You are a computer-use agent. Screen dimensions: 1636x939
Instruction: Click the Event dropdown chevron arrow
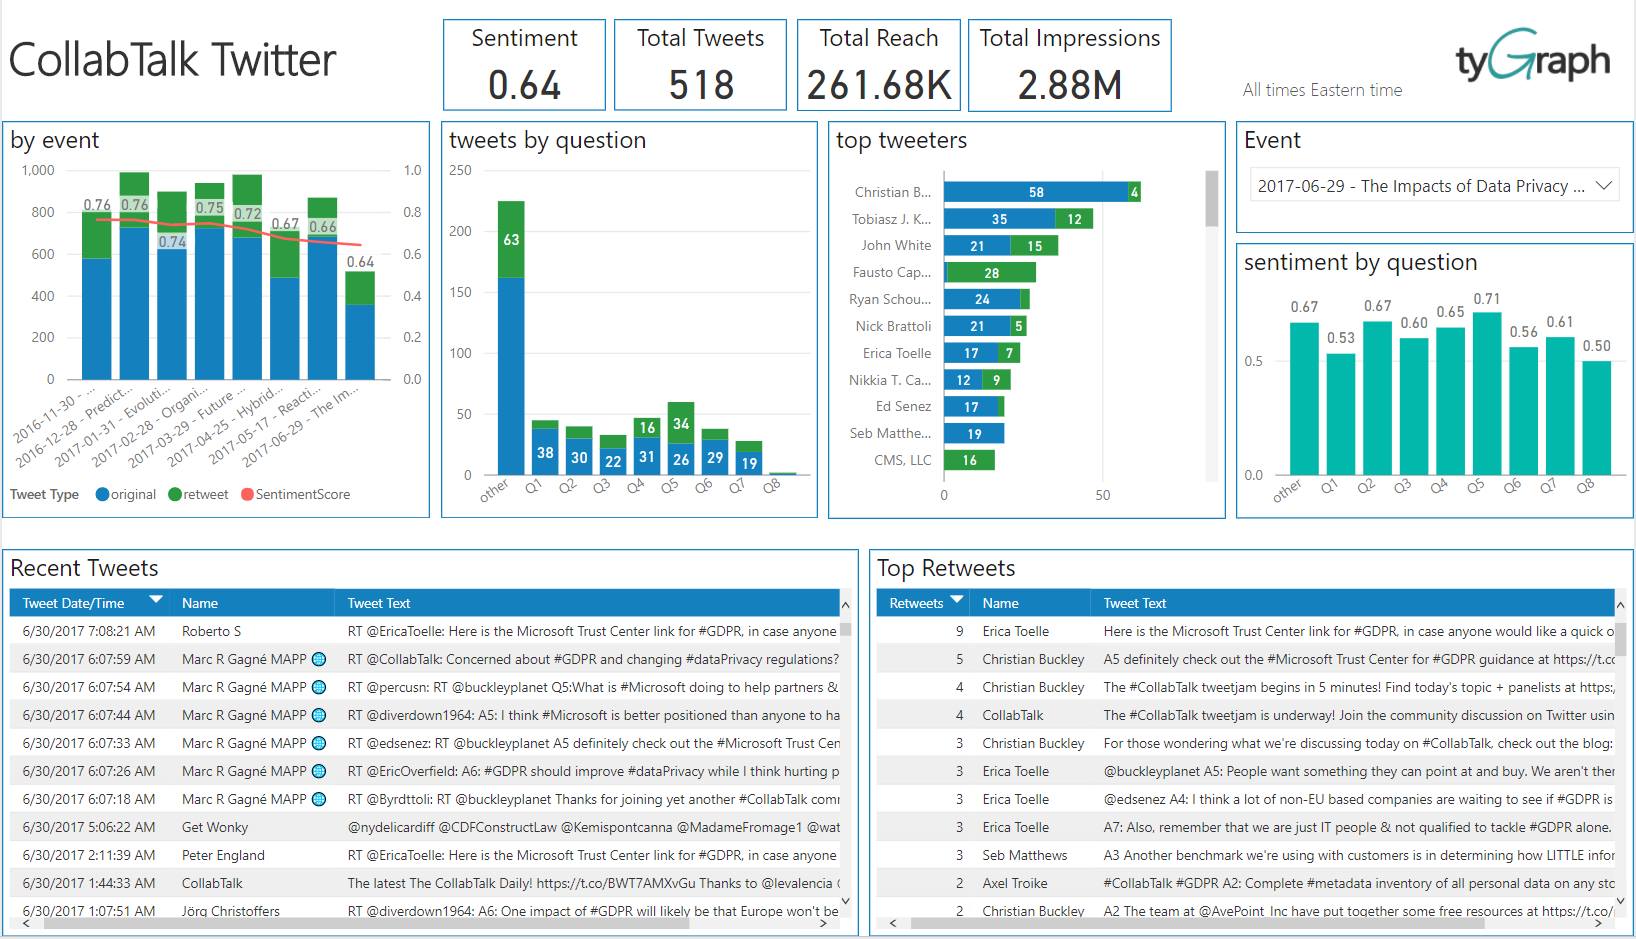pos(1603,186)
